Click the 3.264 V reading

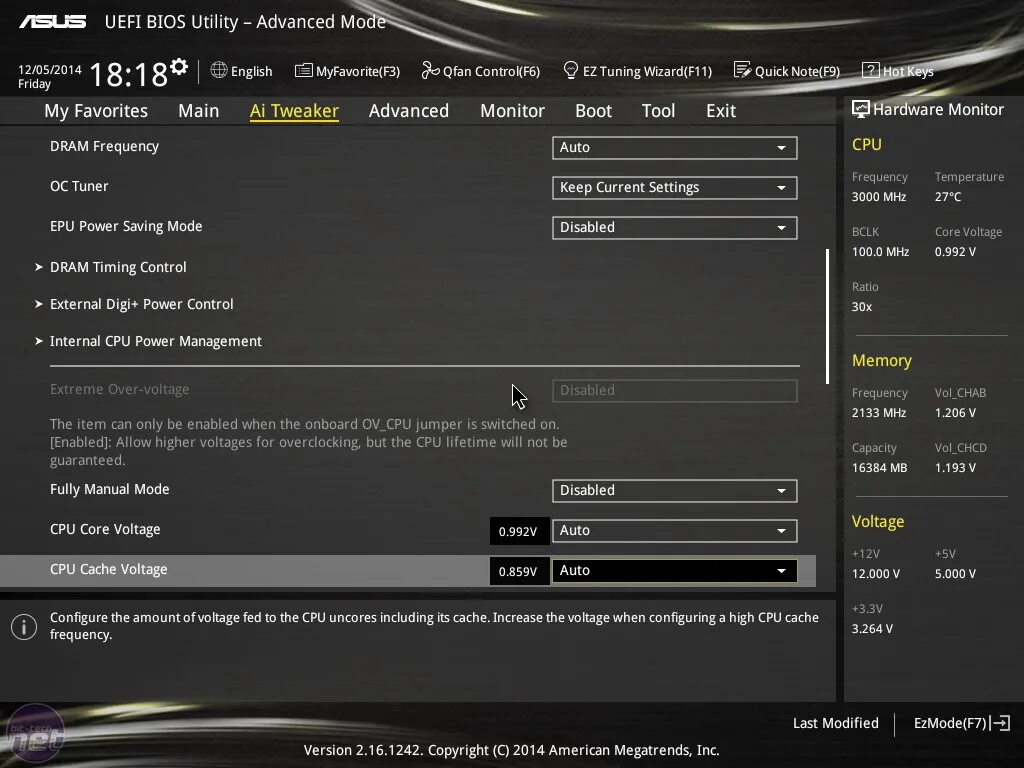click(x=872, y=628)
